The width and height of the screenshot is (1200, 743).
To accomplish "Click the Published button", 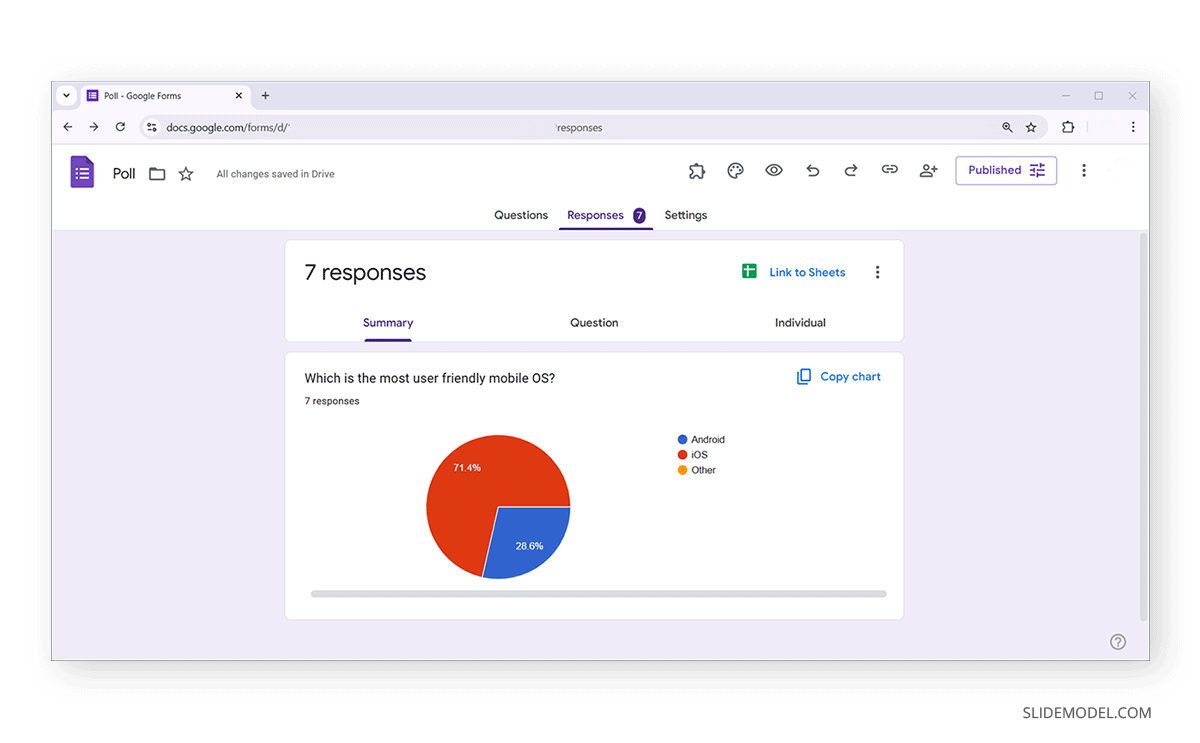I will pyautogui.click(x=1006, y=170).
